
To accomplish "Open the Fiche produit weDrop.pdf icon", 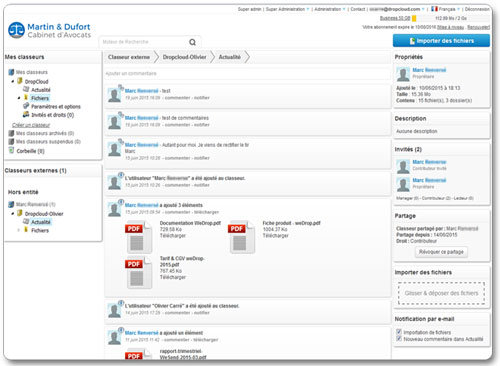I will (x=241, y=237).
